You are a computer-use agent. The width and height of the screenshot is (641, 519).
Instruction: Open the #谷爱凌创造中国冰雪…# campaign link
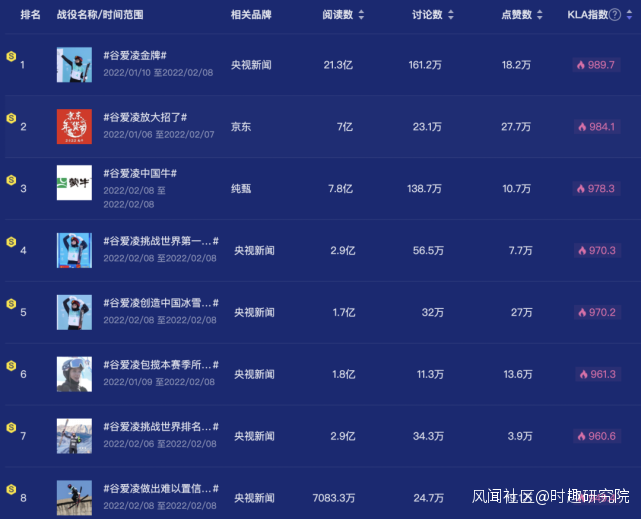(161, 303)
